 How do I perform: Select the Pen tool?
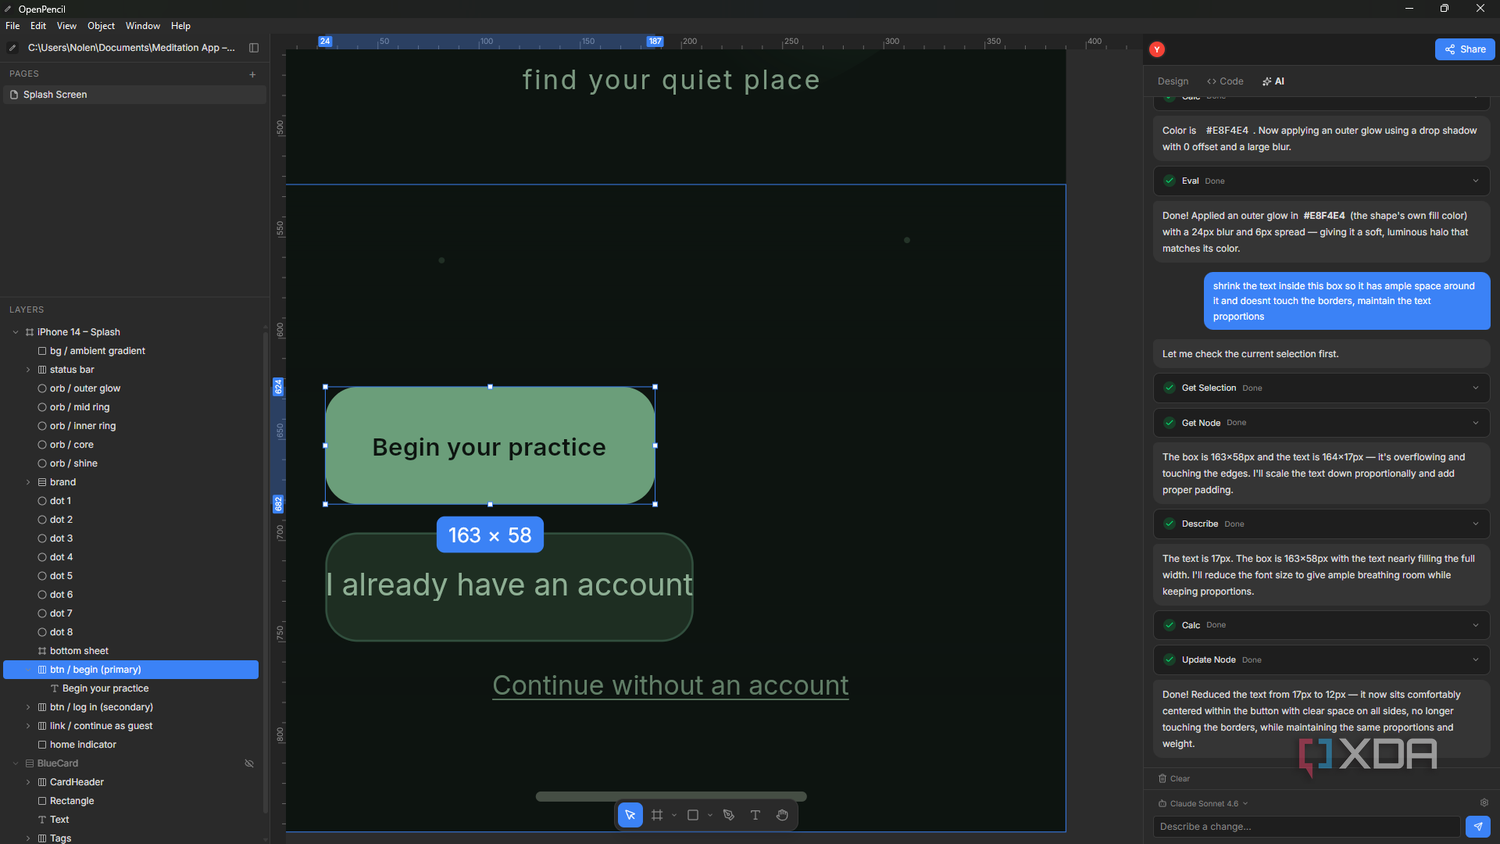[x=729, y=815]
